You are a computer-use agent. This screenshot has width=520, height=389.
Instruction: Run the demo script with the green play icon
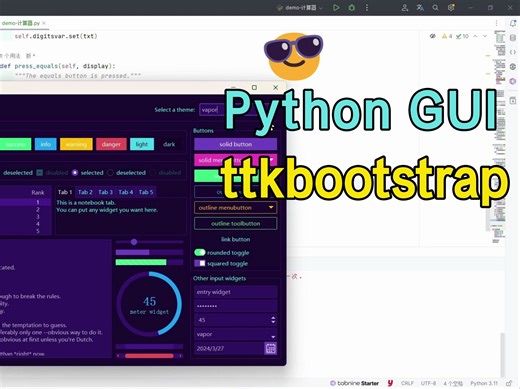pyautogui.click(x=336, y=7)
